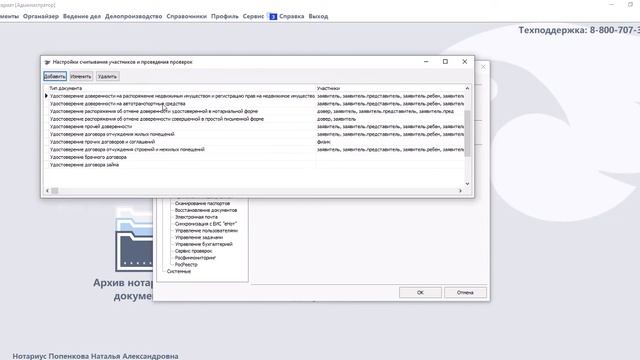The width and height of the screenshot is (640, 360).
Task: Click the vertical scrollbar up arrow
Action: point(467,88)
